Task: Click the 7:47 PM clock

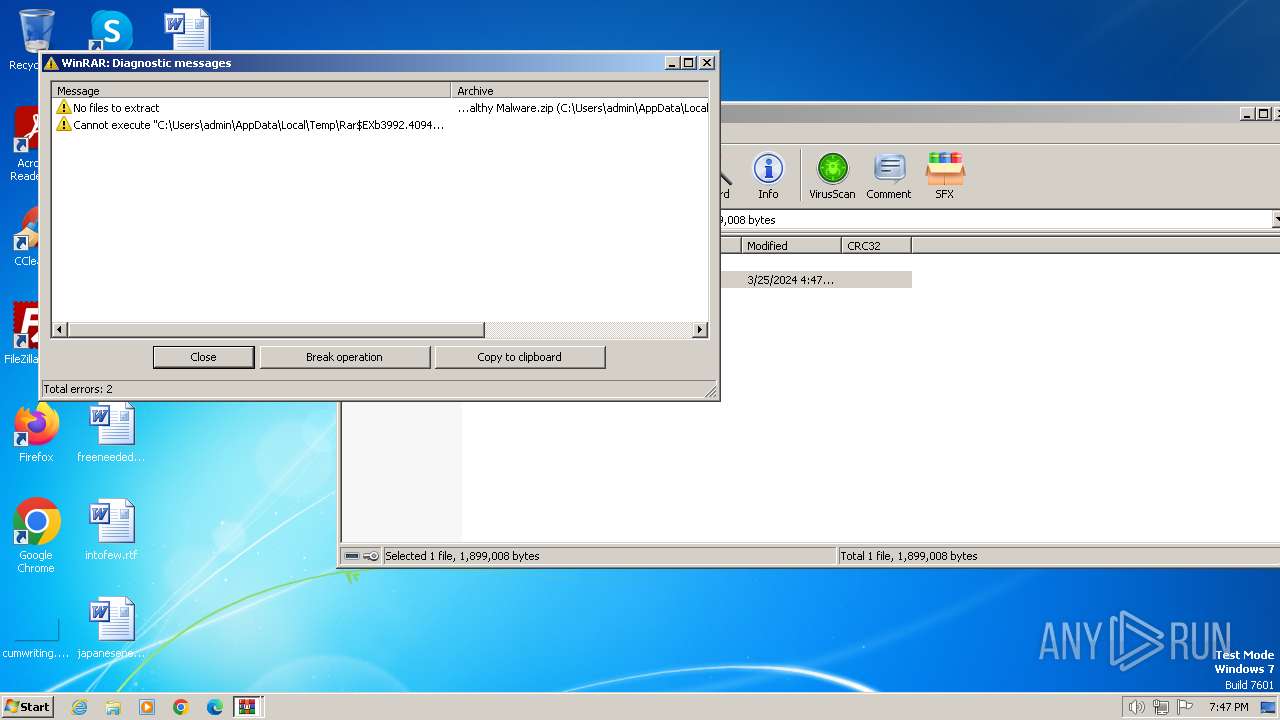Action: pos(1228,707)
